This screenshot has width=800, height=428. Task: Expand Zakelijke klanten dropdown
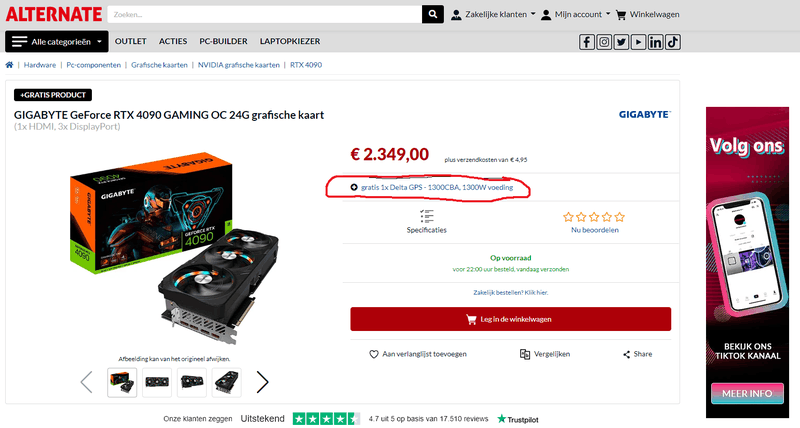[x=493, y=14]
